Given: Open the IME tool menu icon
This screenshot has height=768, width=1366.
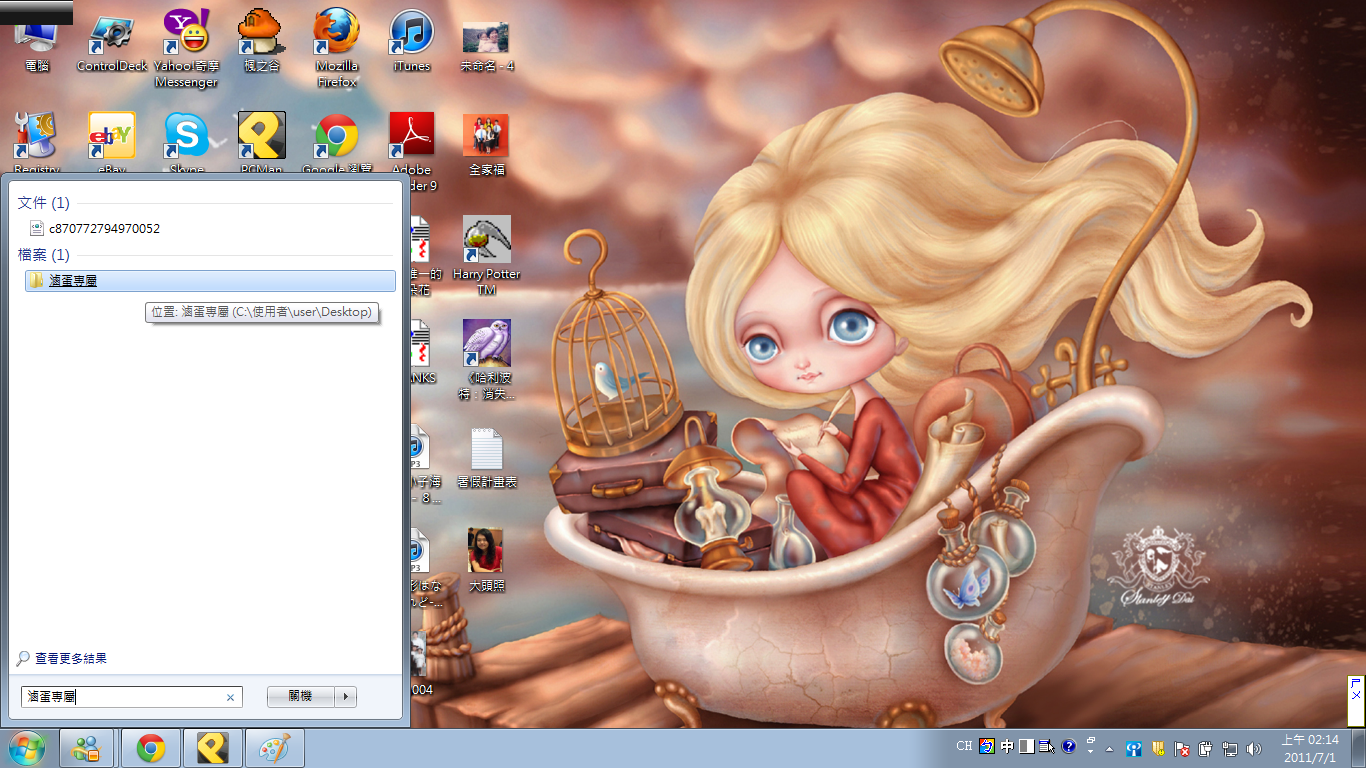Looking at the screenshot, I should [1047, 746].
